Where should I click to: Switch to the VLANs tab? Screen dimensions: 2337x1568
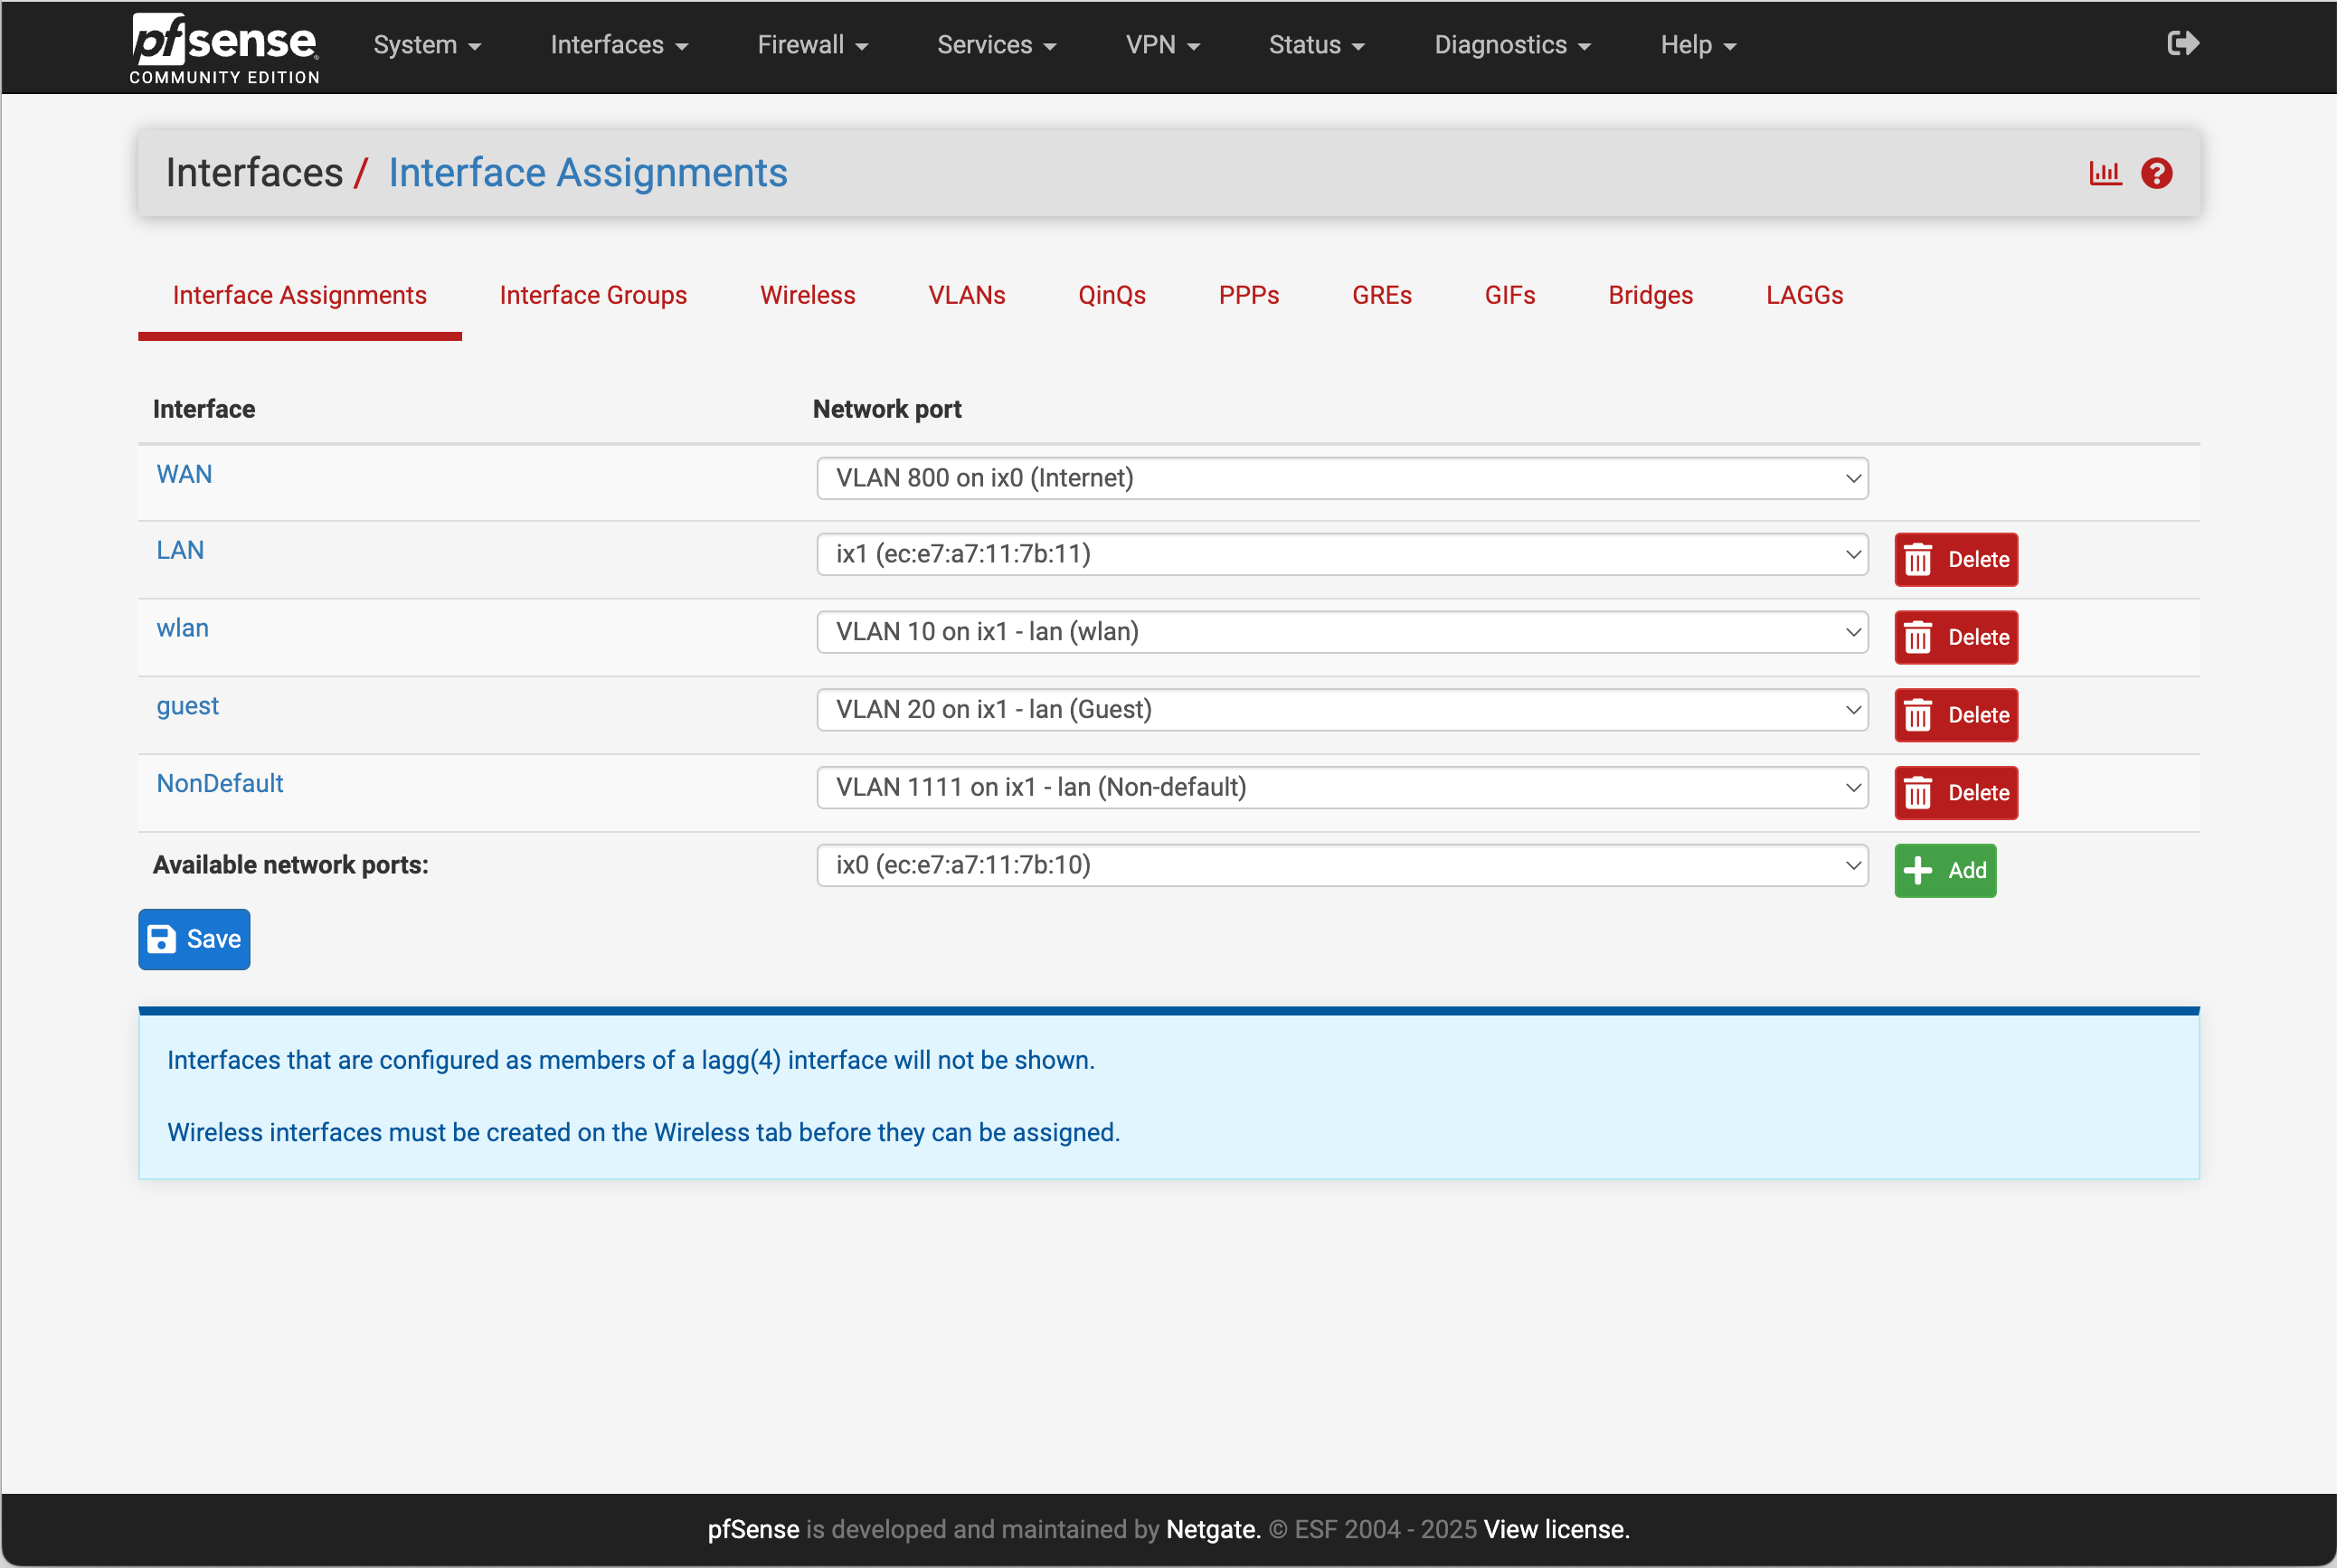click(x=966, y=295)
